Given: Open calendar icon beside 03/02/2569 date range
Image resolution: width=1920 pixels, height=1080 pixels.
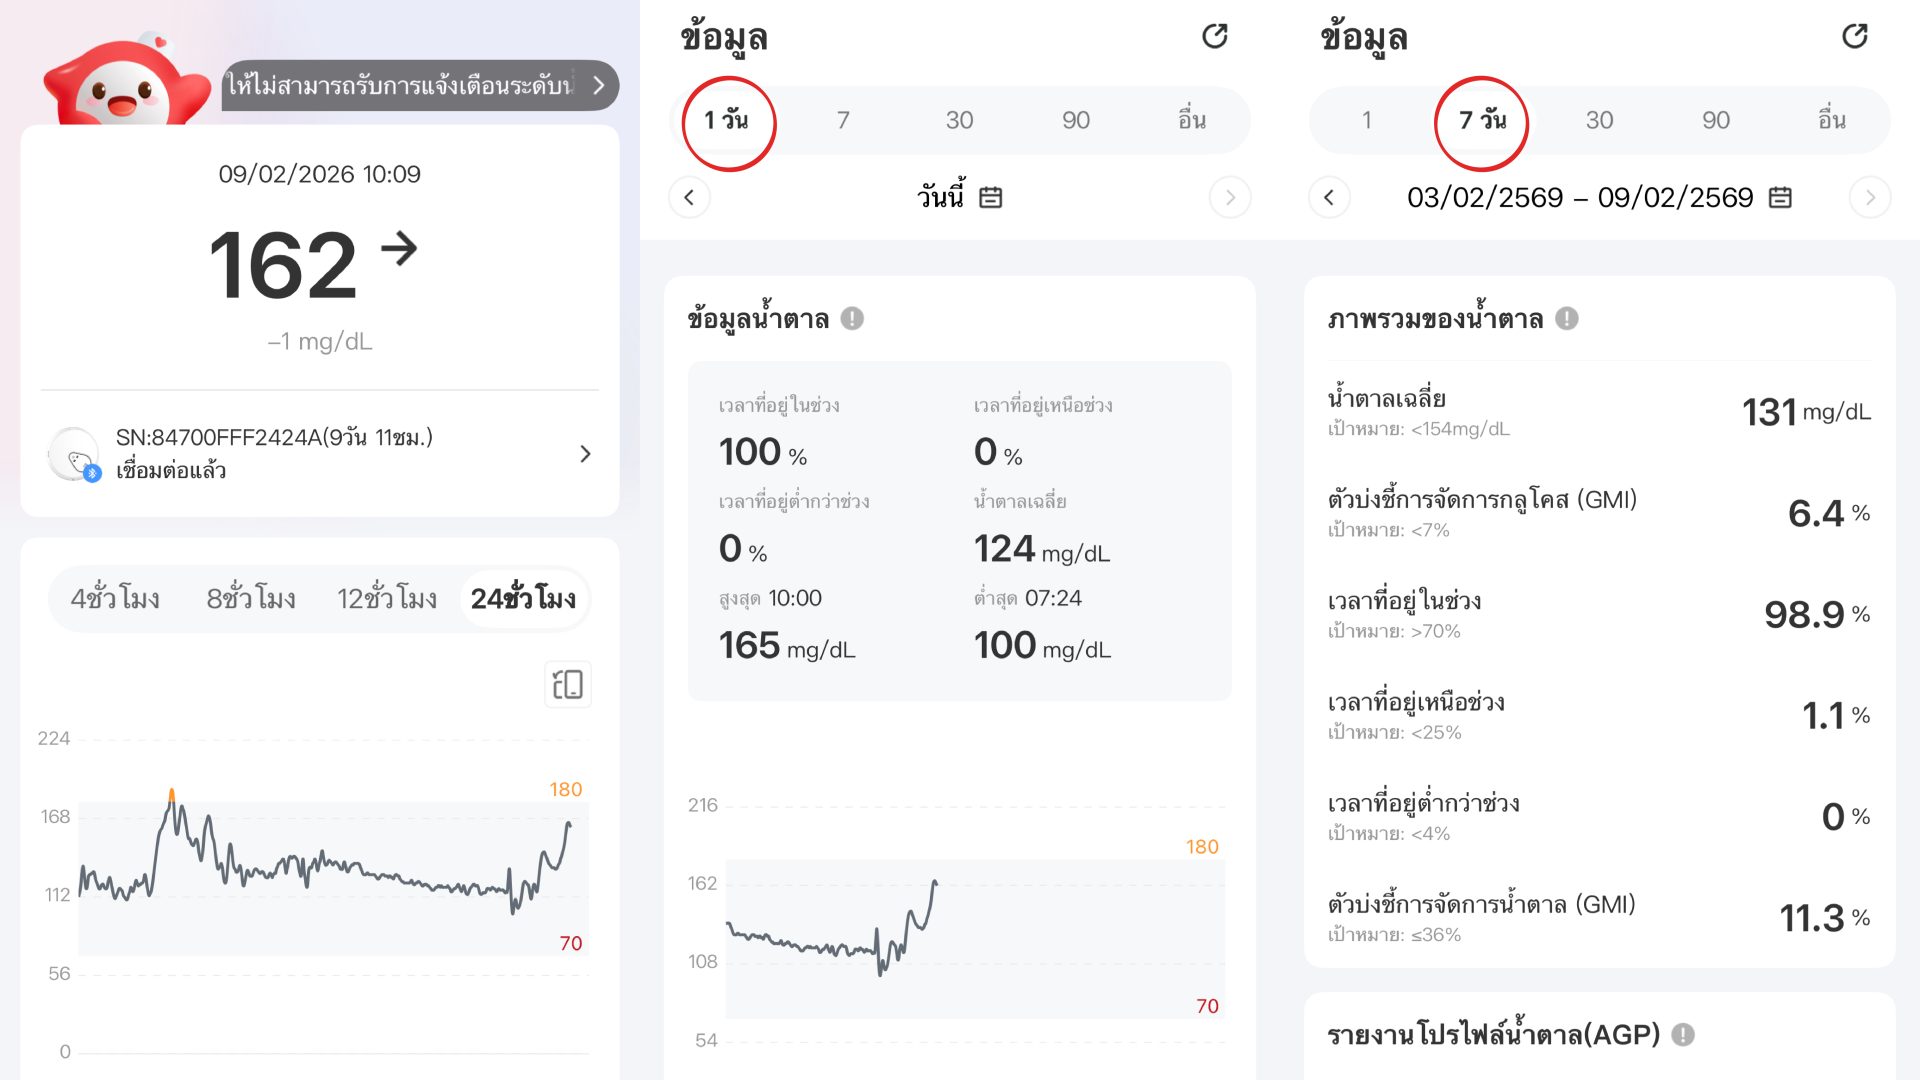Looking at the screenshot, I should (x=1780, y=197).
